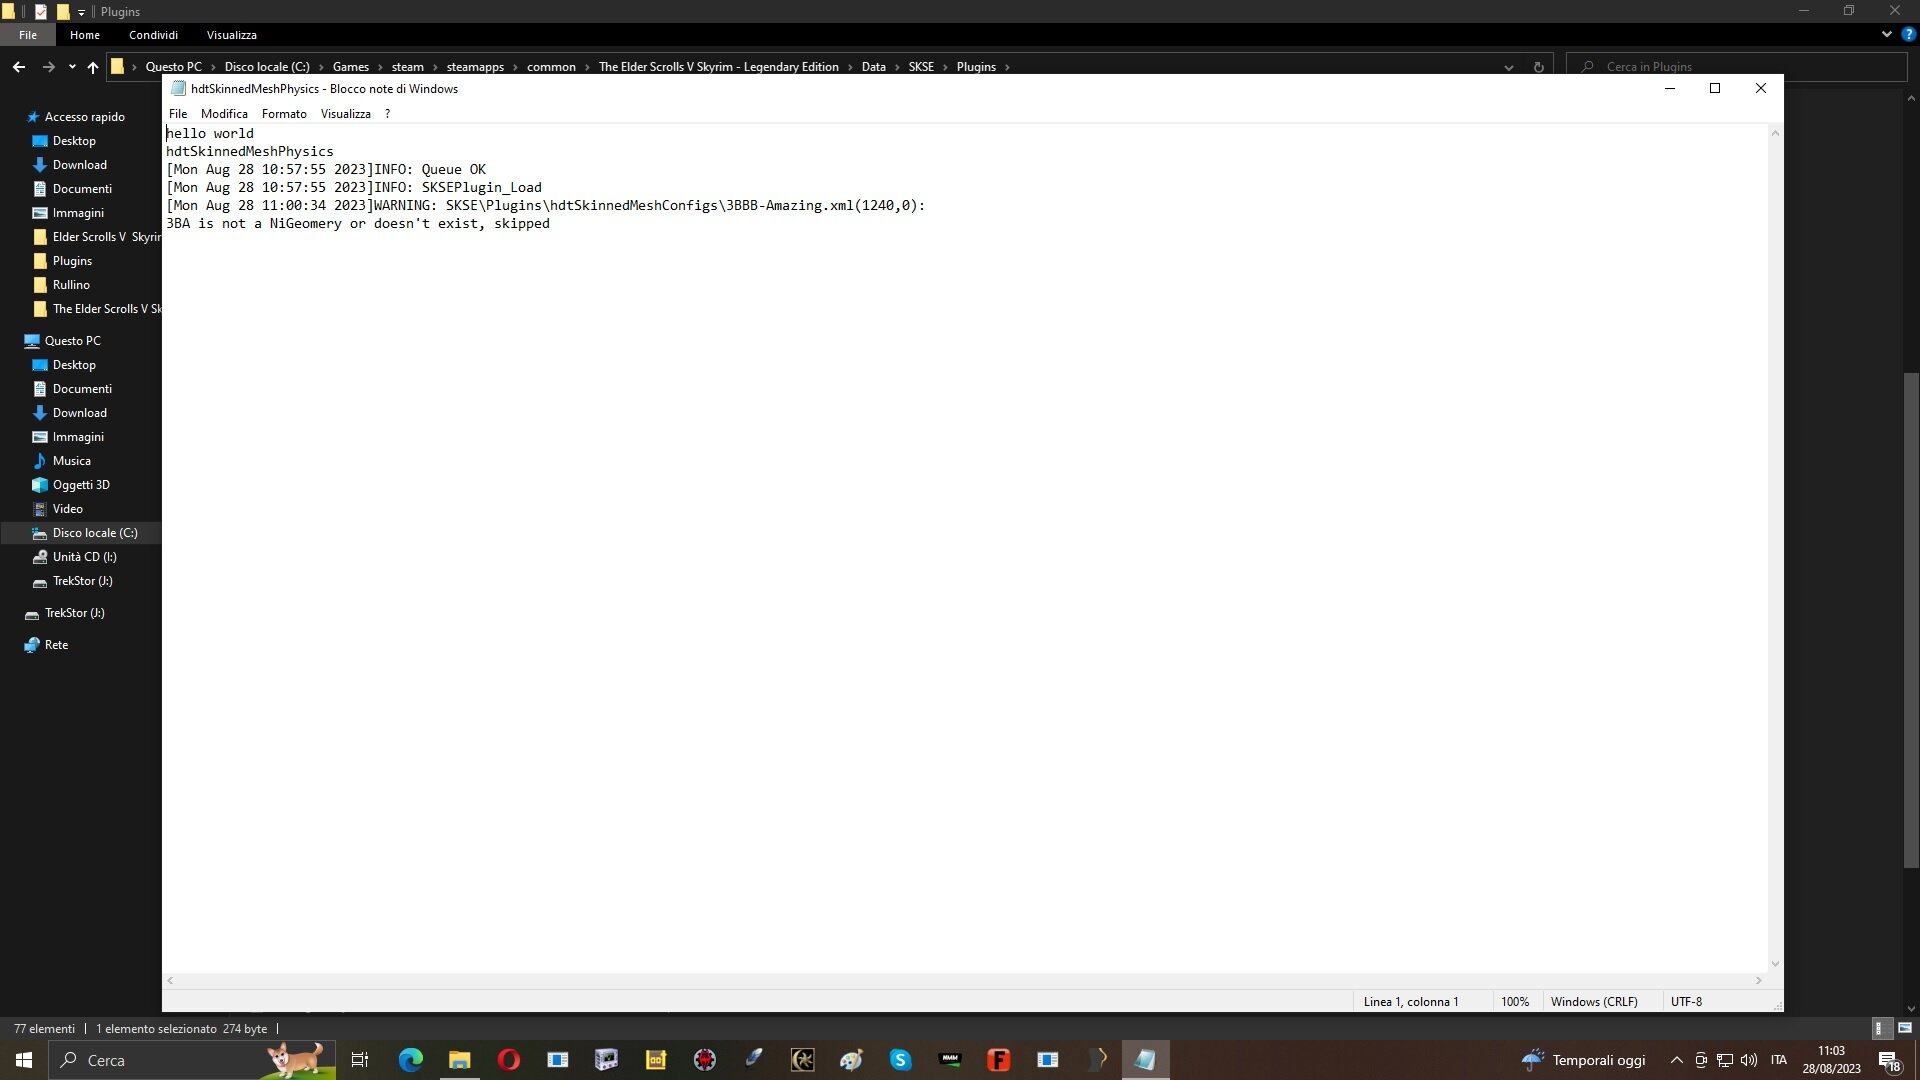Go back with Explorer's back arrow
This screenshot has height=1080, width=1920.
pyautogui.click(x=19, y=67)
